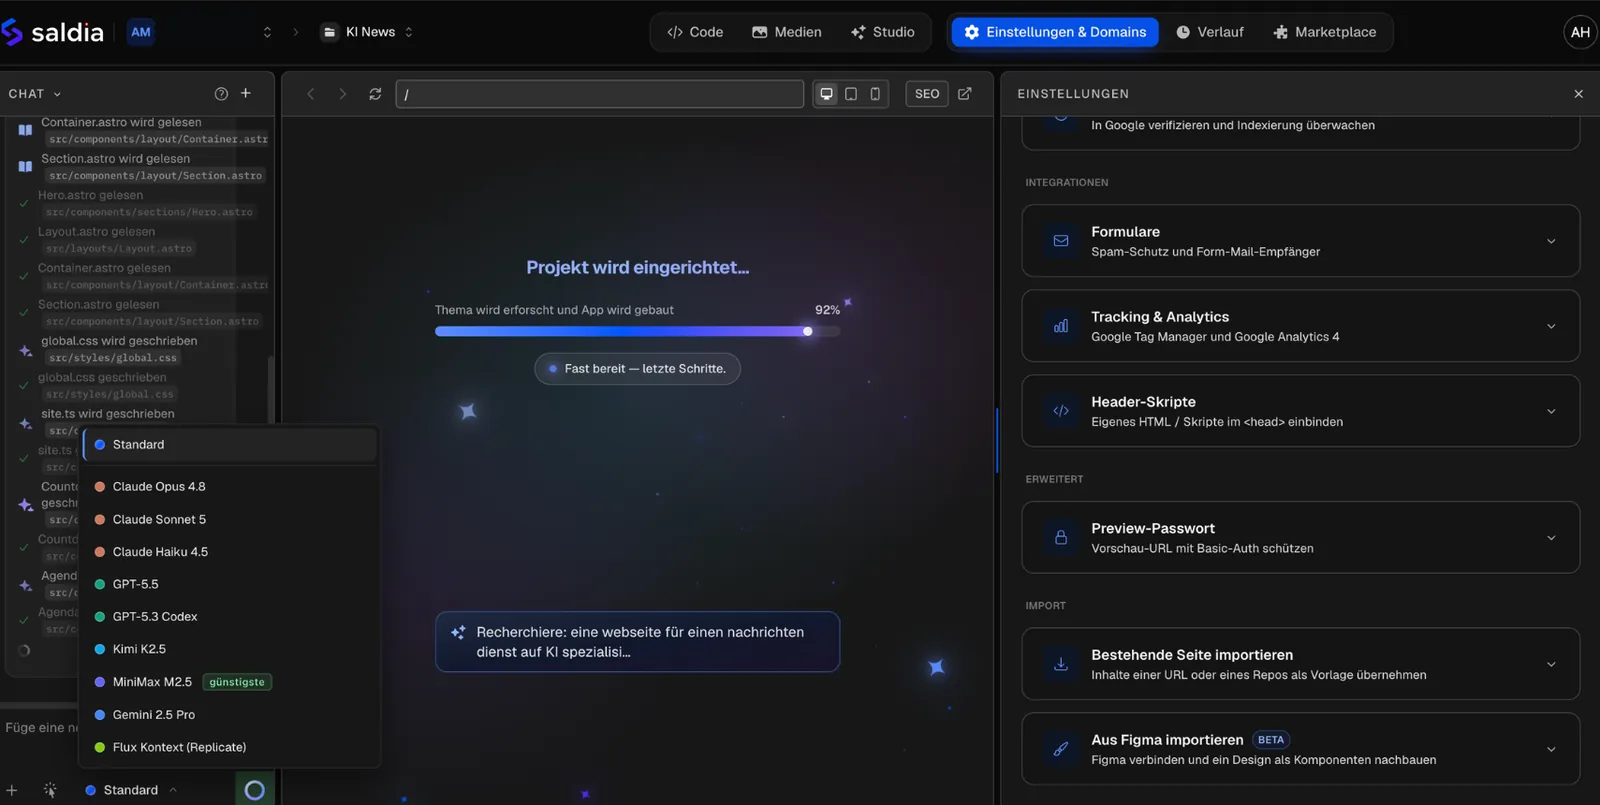Viewport: 1600px width, 805px height.
Task: Click the saldia logo
Action: point(53,32)
